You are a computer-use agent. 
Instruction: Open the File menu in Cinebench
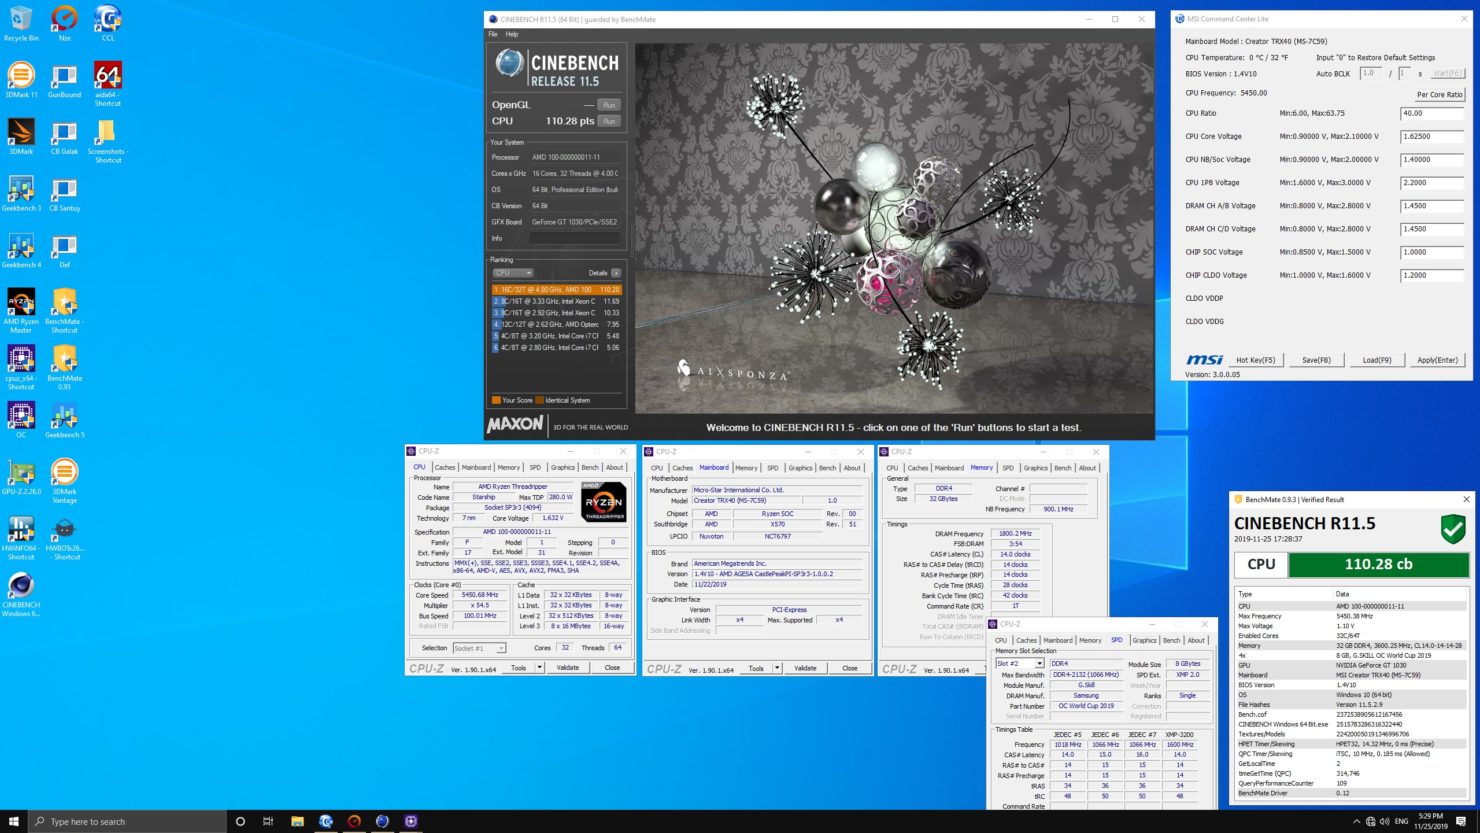pos(491,33)
